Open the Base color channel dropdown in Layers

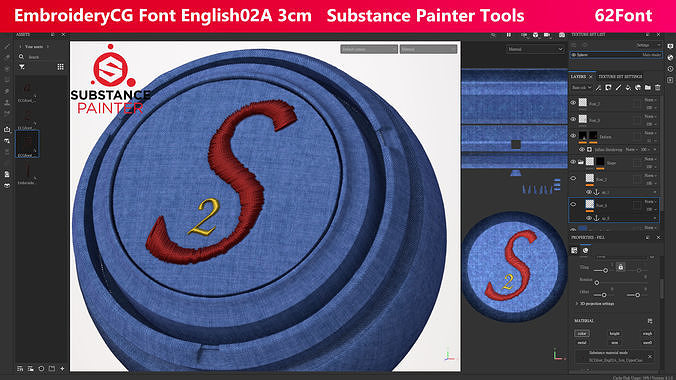point(582,88)
